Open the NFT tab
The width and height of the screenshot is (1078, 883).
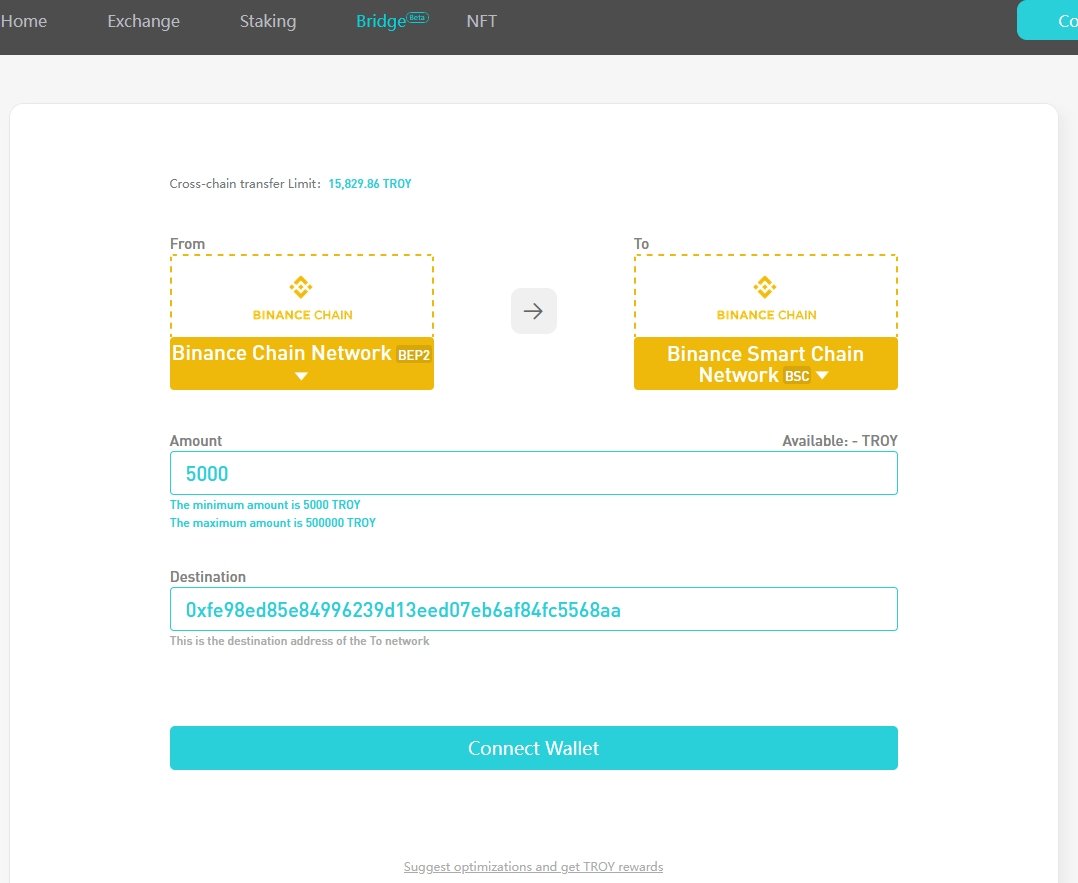[x=481, y=21]
